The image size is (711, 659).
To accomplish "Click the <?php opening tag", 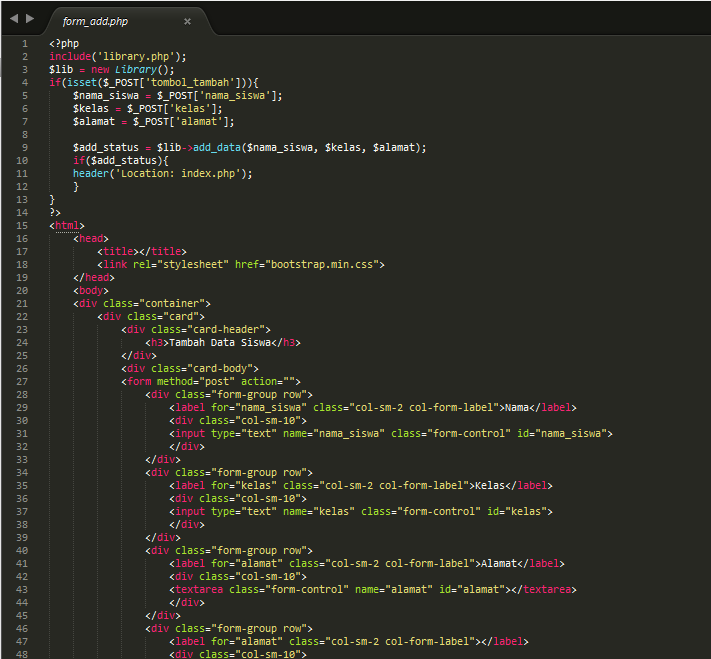I will [64, 44].
